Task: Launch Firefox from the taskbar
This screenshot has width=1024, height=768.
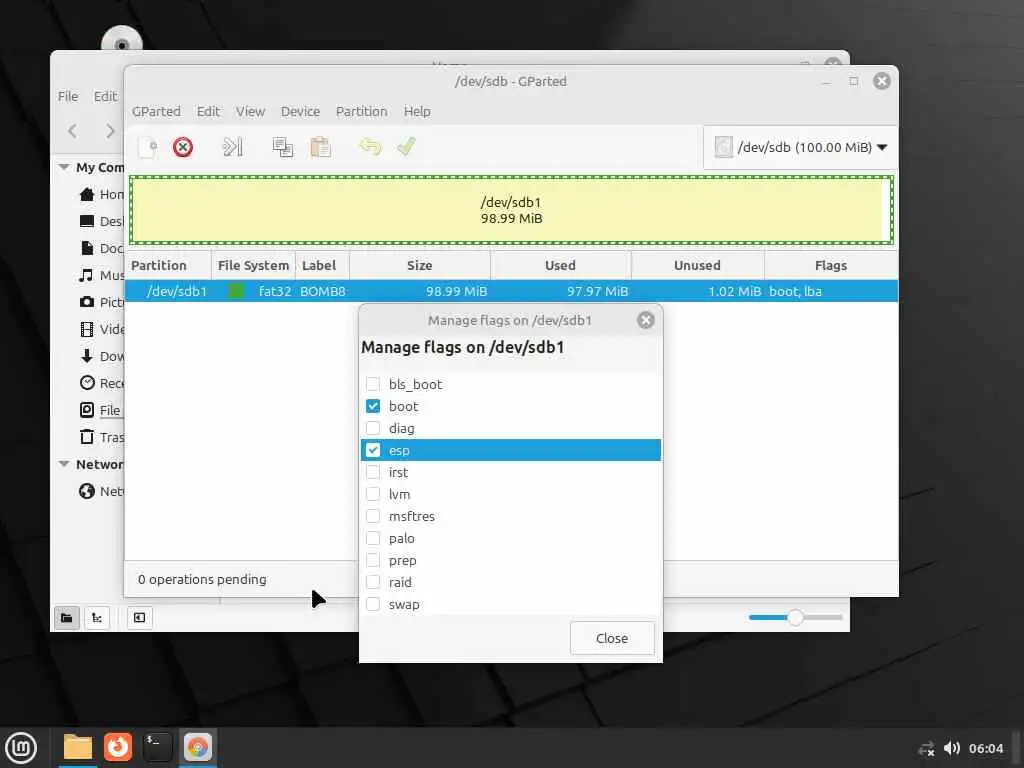Action: pyautogui.click(x=118, y=747)
